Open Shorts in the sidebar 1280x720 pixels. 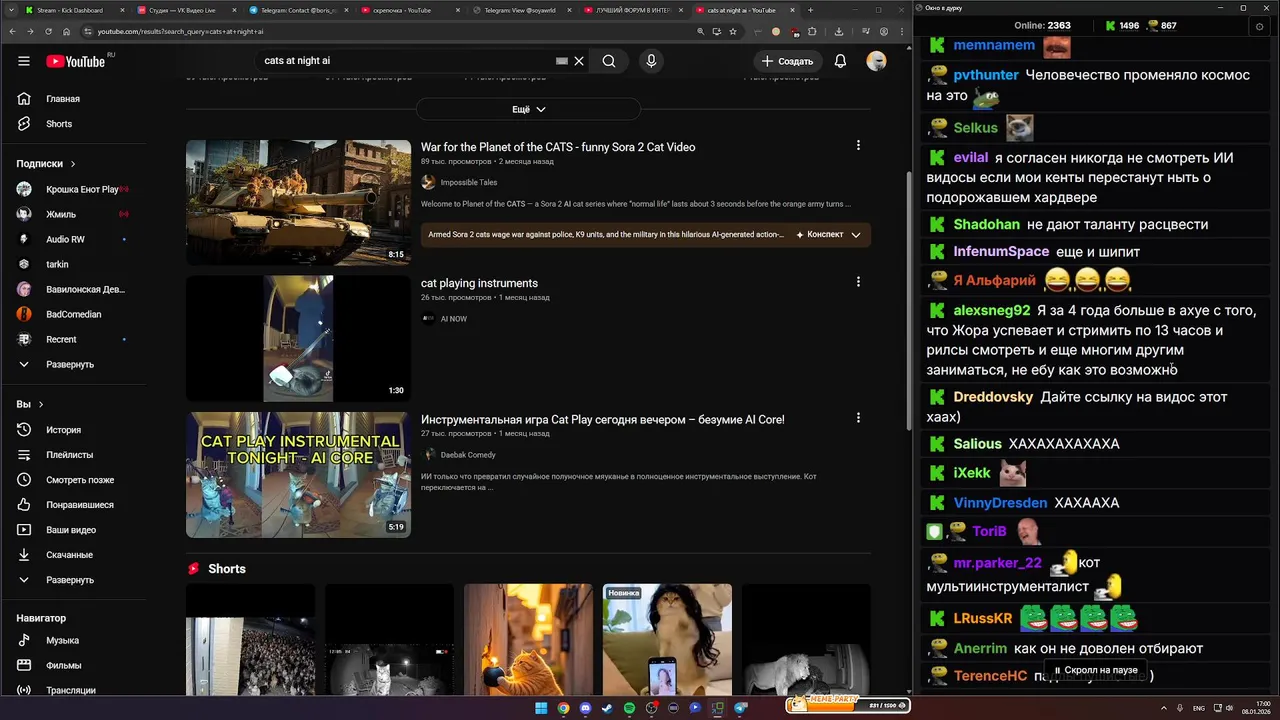[73, 124]
